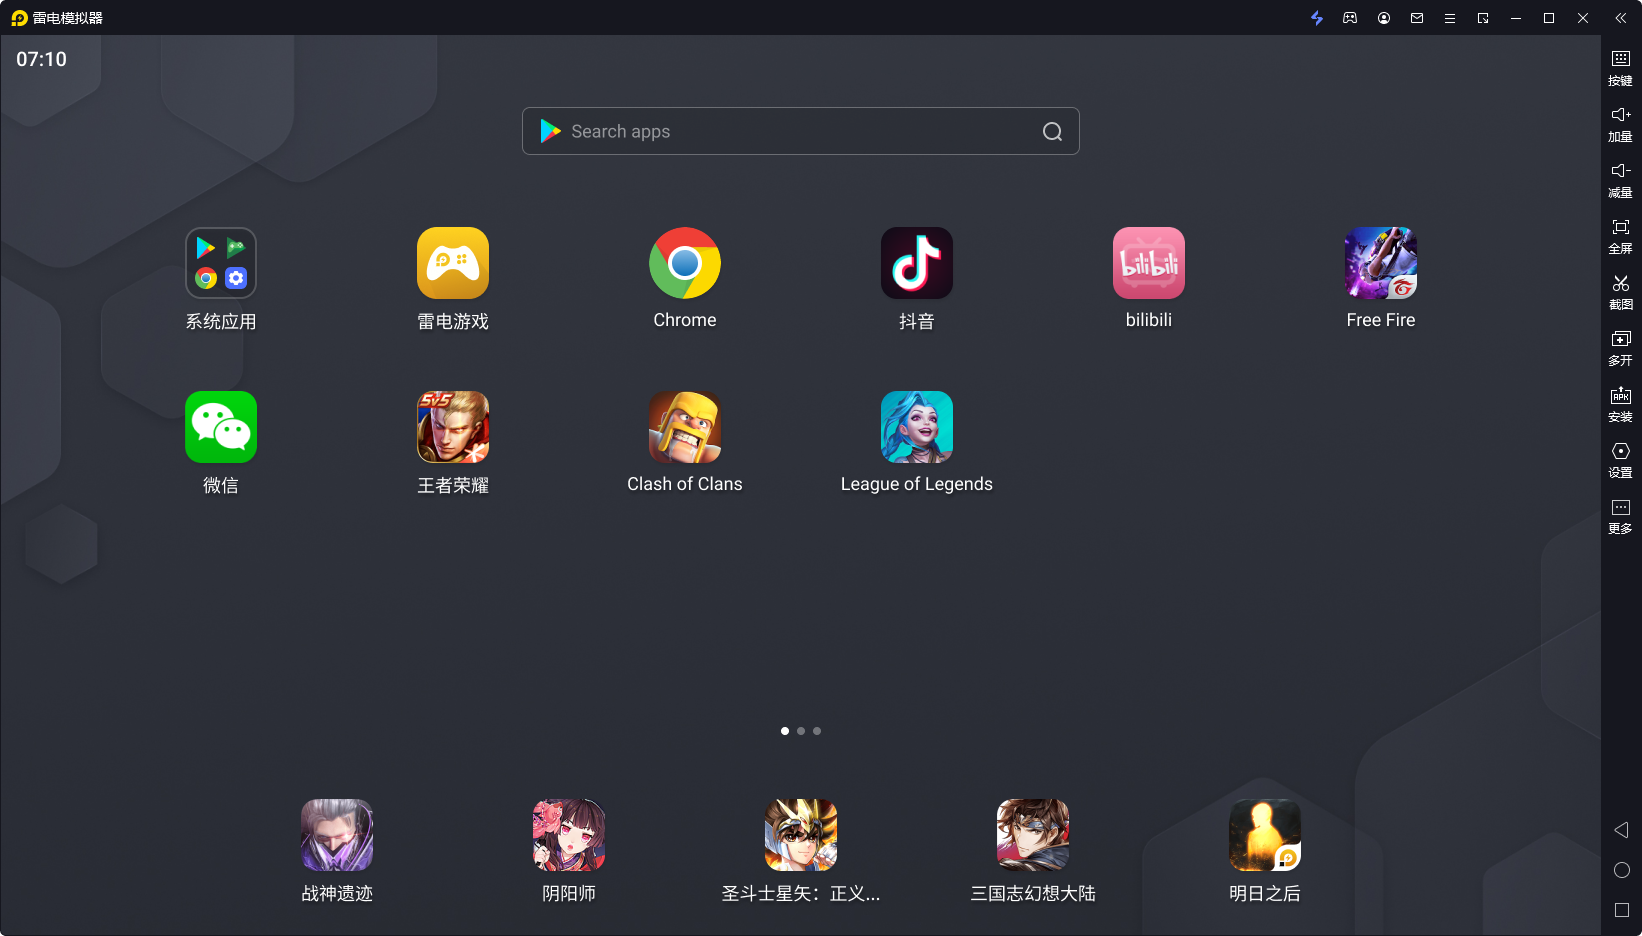Open 战神遗迹 from the dock
The width and height of the screenshot is (1642, 936).
(337, 835)
